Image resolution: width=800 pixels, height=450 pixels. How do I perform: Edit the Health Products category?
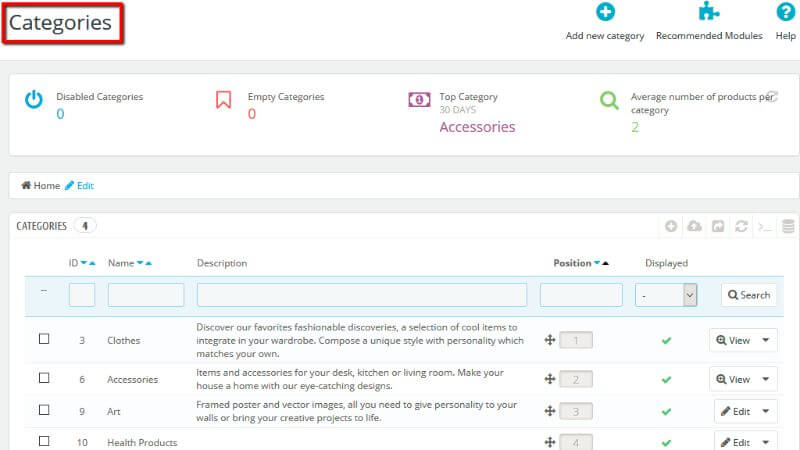735,442
